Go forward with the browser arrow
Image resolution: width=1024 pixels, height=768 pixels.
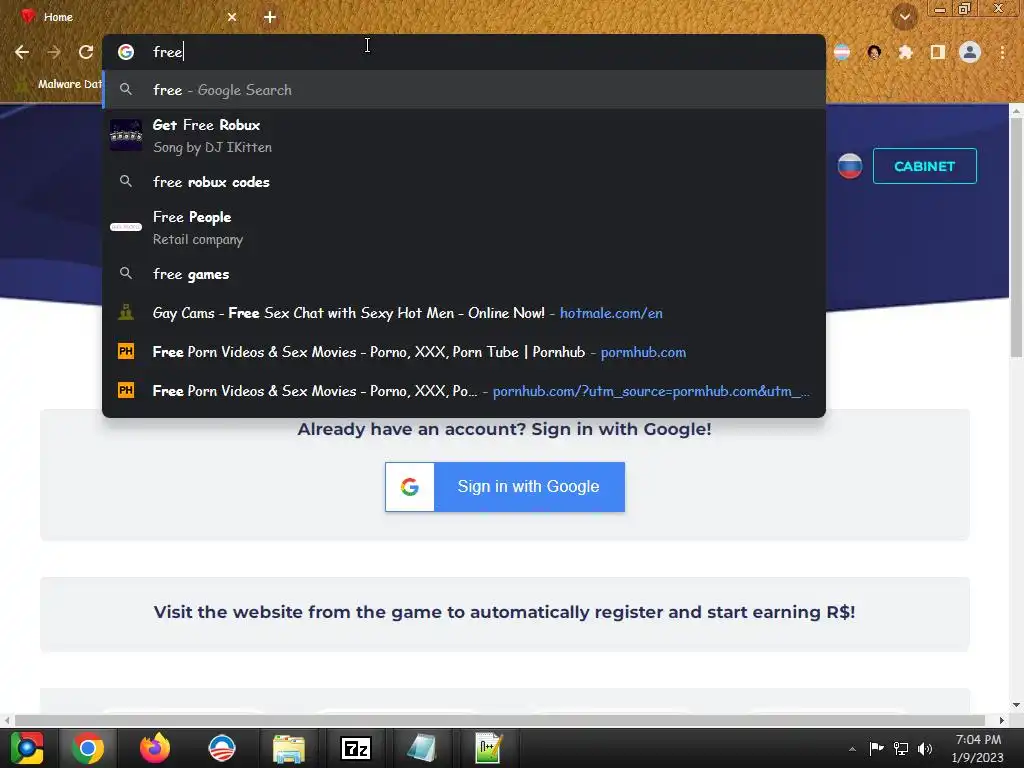(x=54, y=52)
